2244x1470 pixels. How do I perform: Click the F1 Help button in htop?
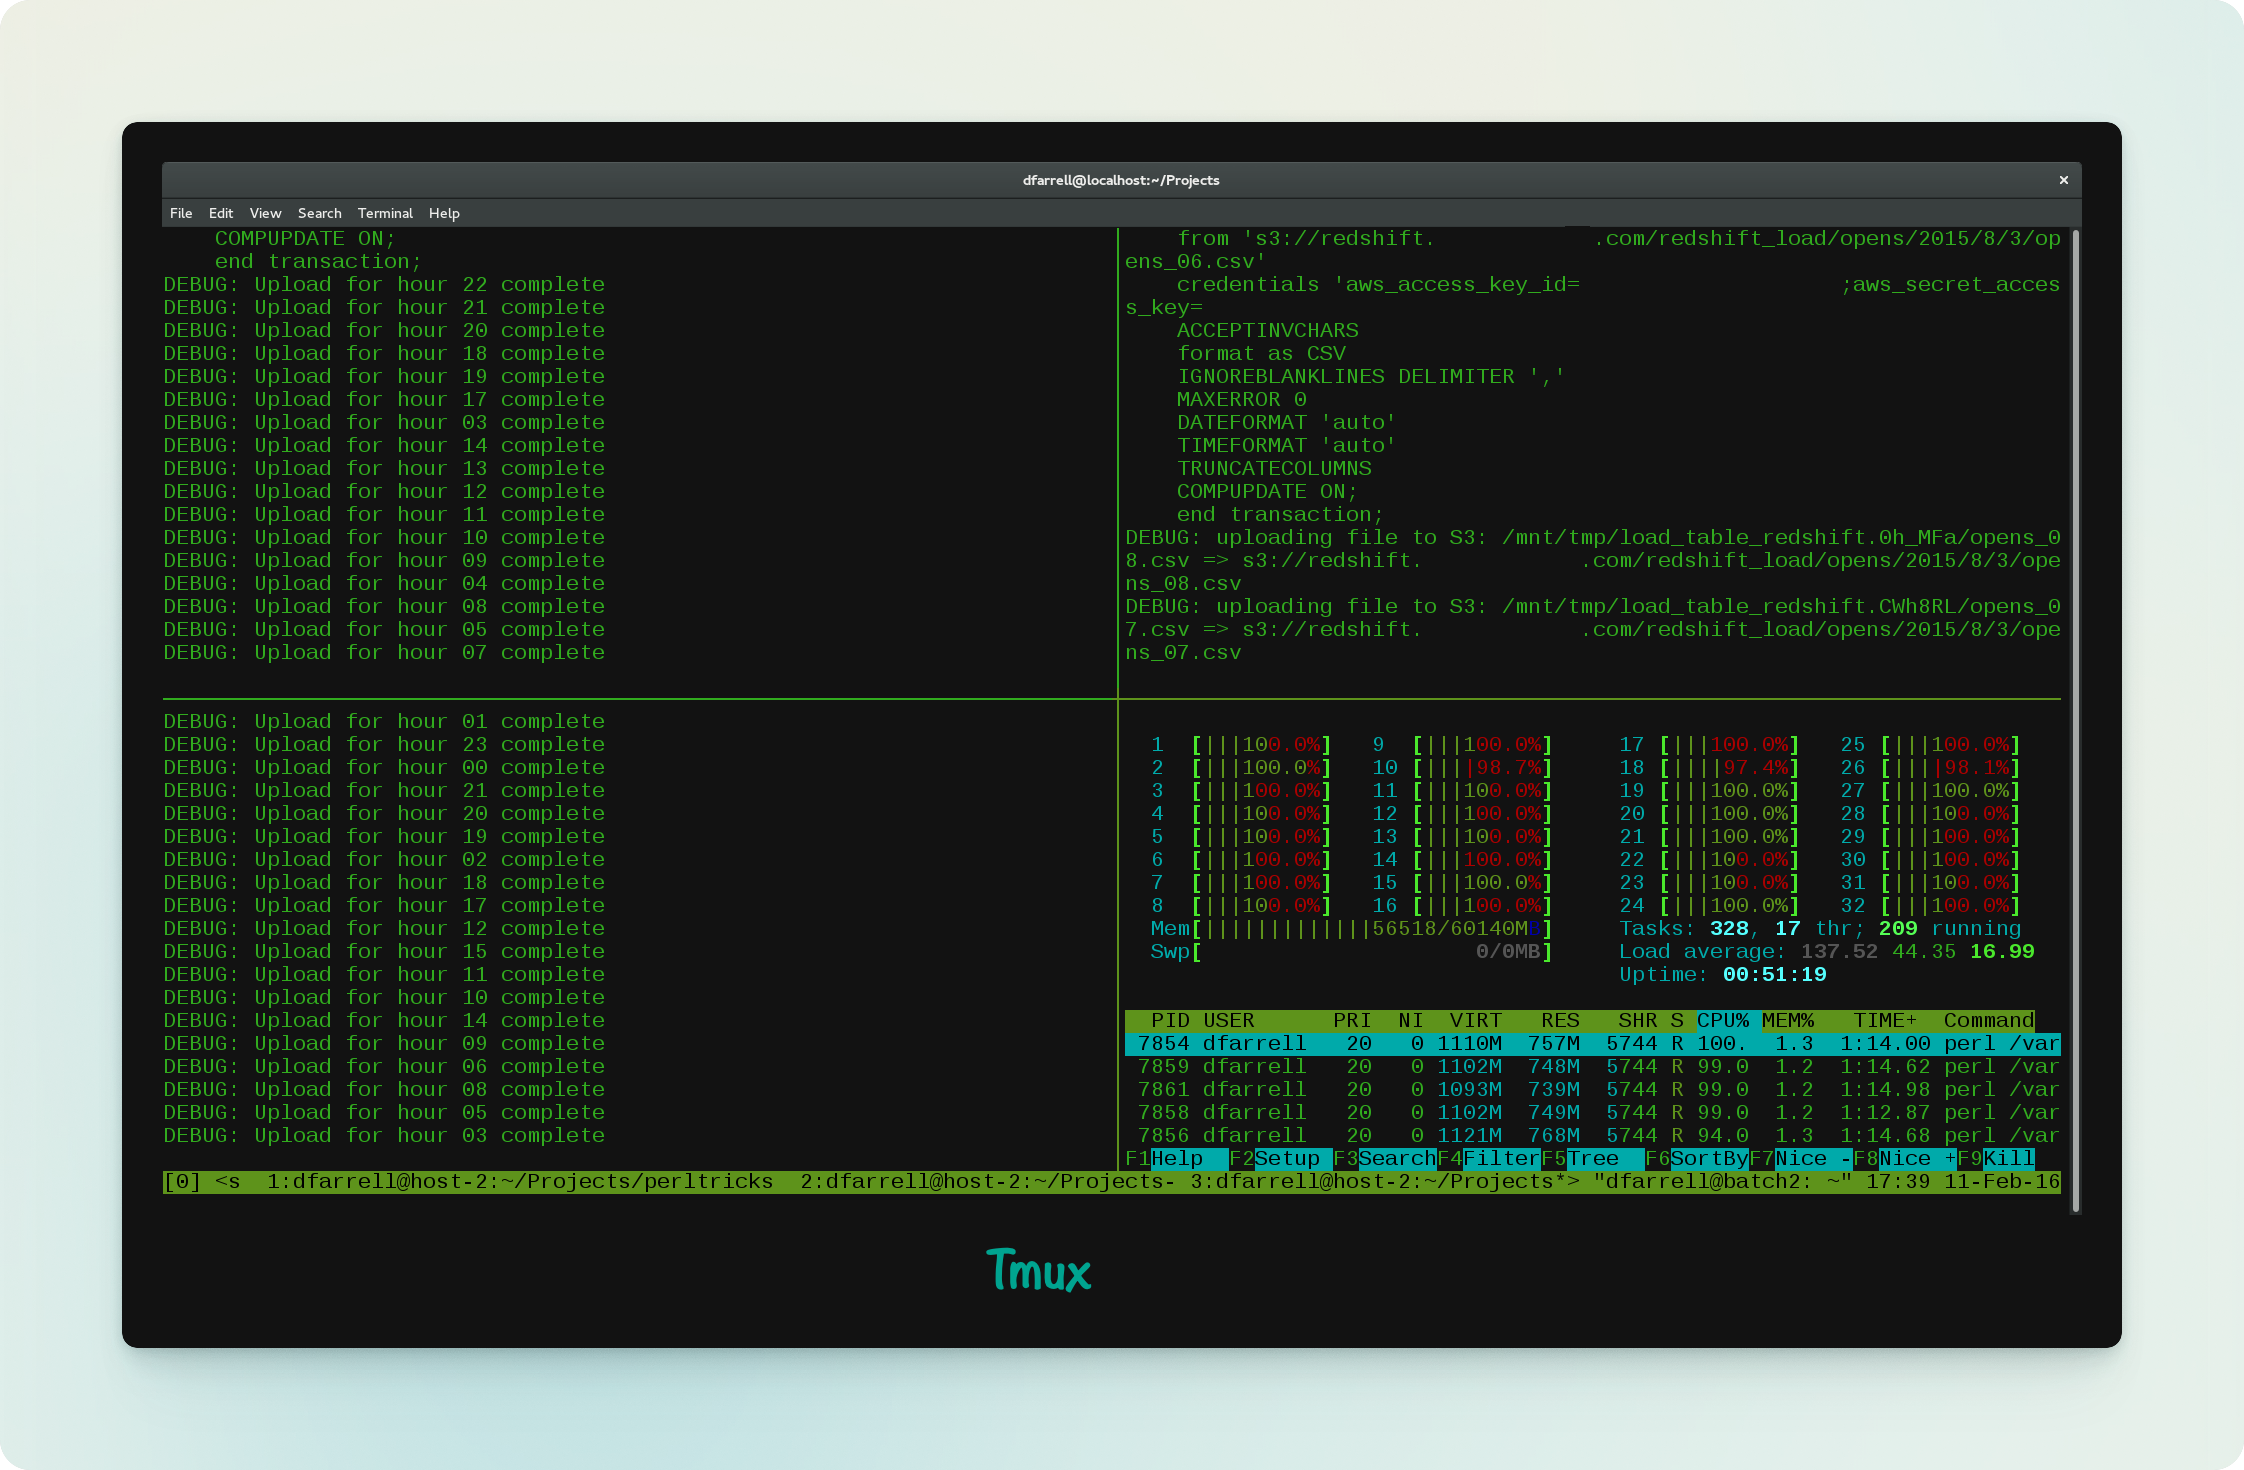pos(1177,1158)
